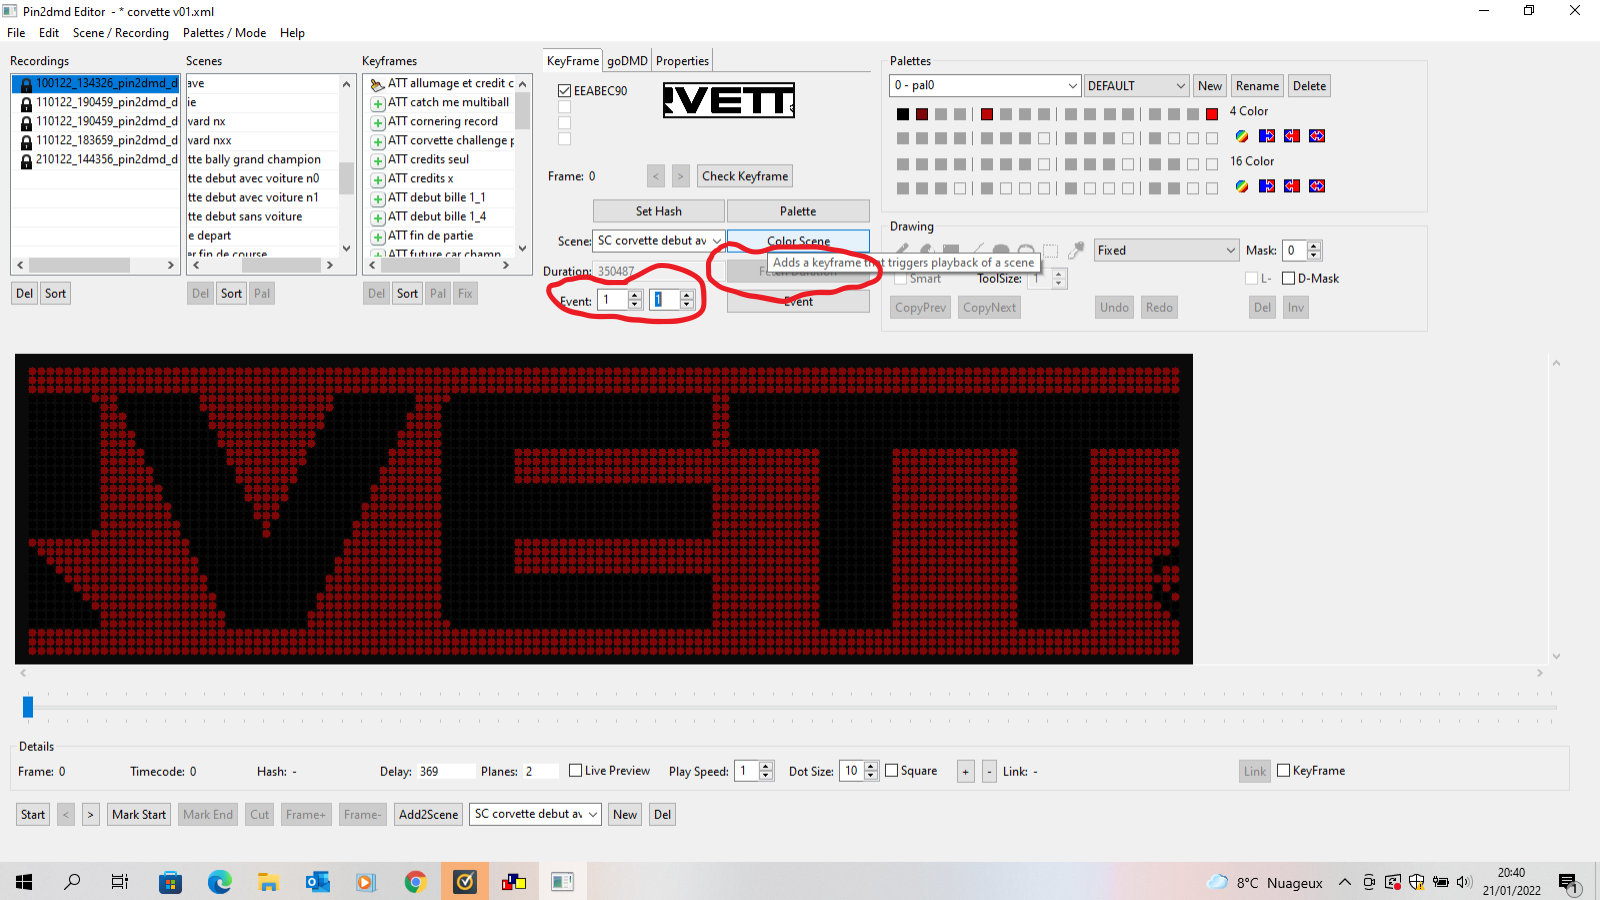Decrease the Dot Size spinner
1600x900 pixels.
871,776
